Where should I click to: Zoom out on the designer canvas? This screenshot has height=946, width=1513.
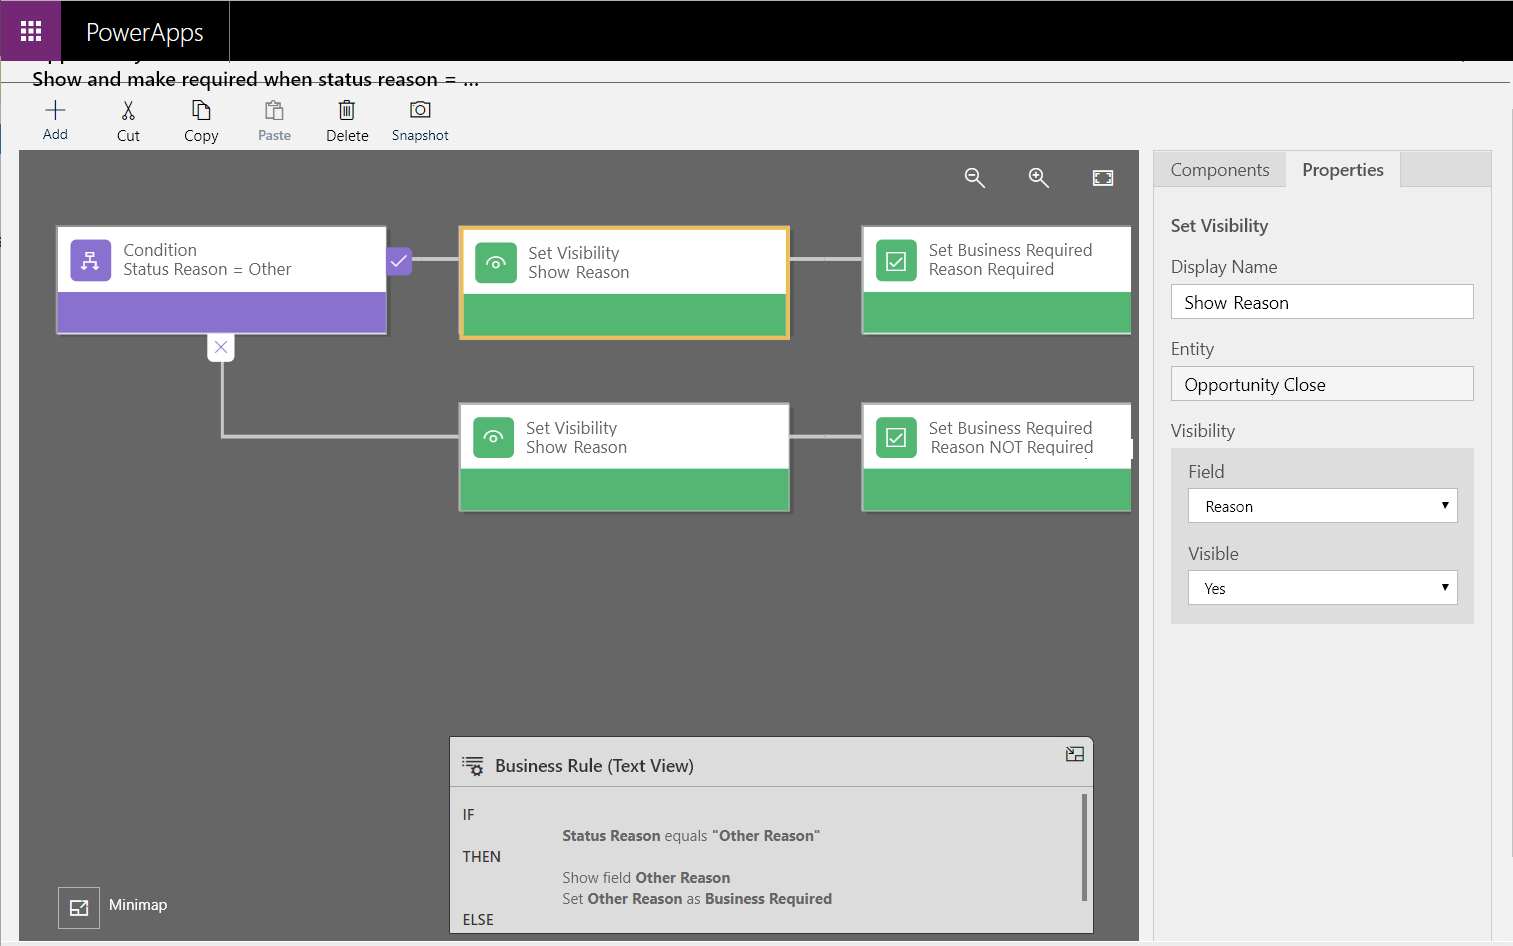pos(974,178)
